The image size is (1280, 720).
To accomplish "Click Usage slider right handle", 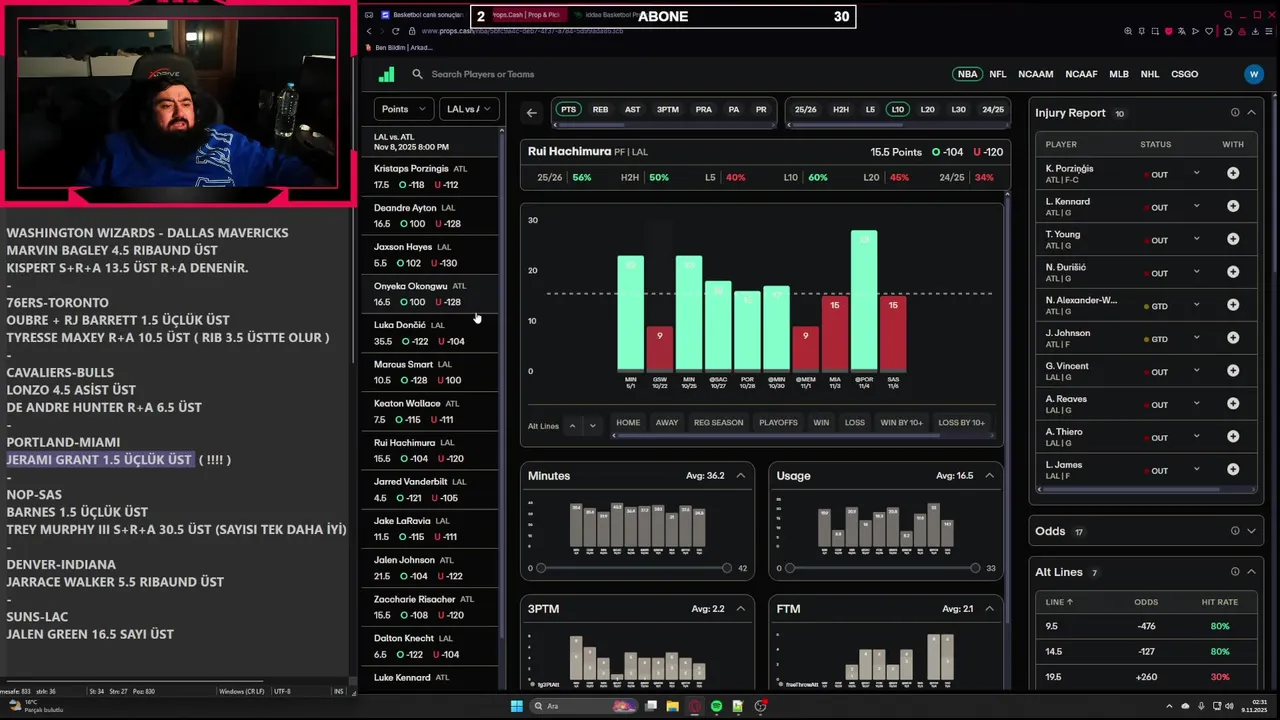I will pos(975,568).
